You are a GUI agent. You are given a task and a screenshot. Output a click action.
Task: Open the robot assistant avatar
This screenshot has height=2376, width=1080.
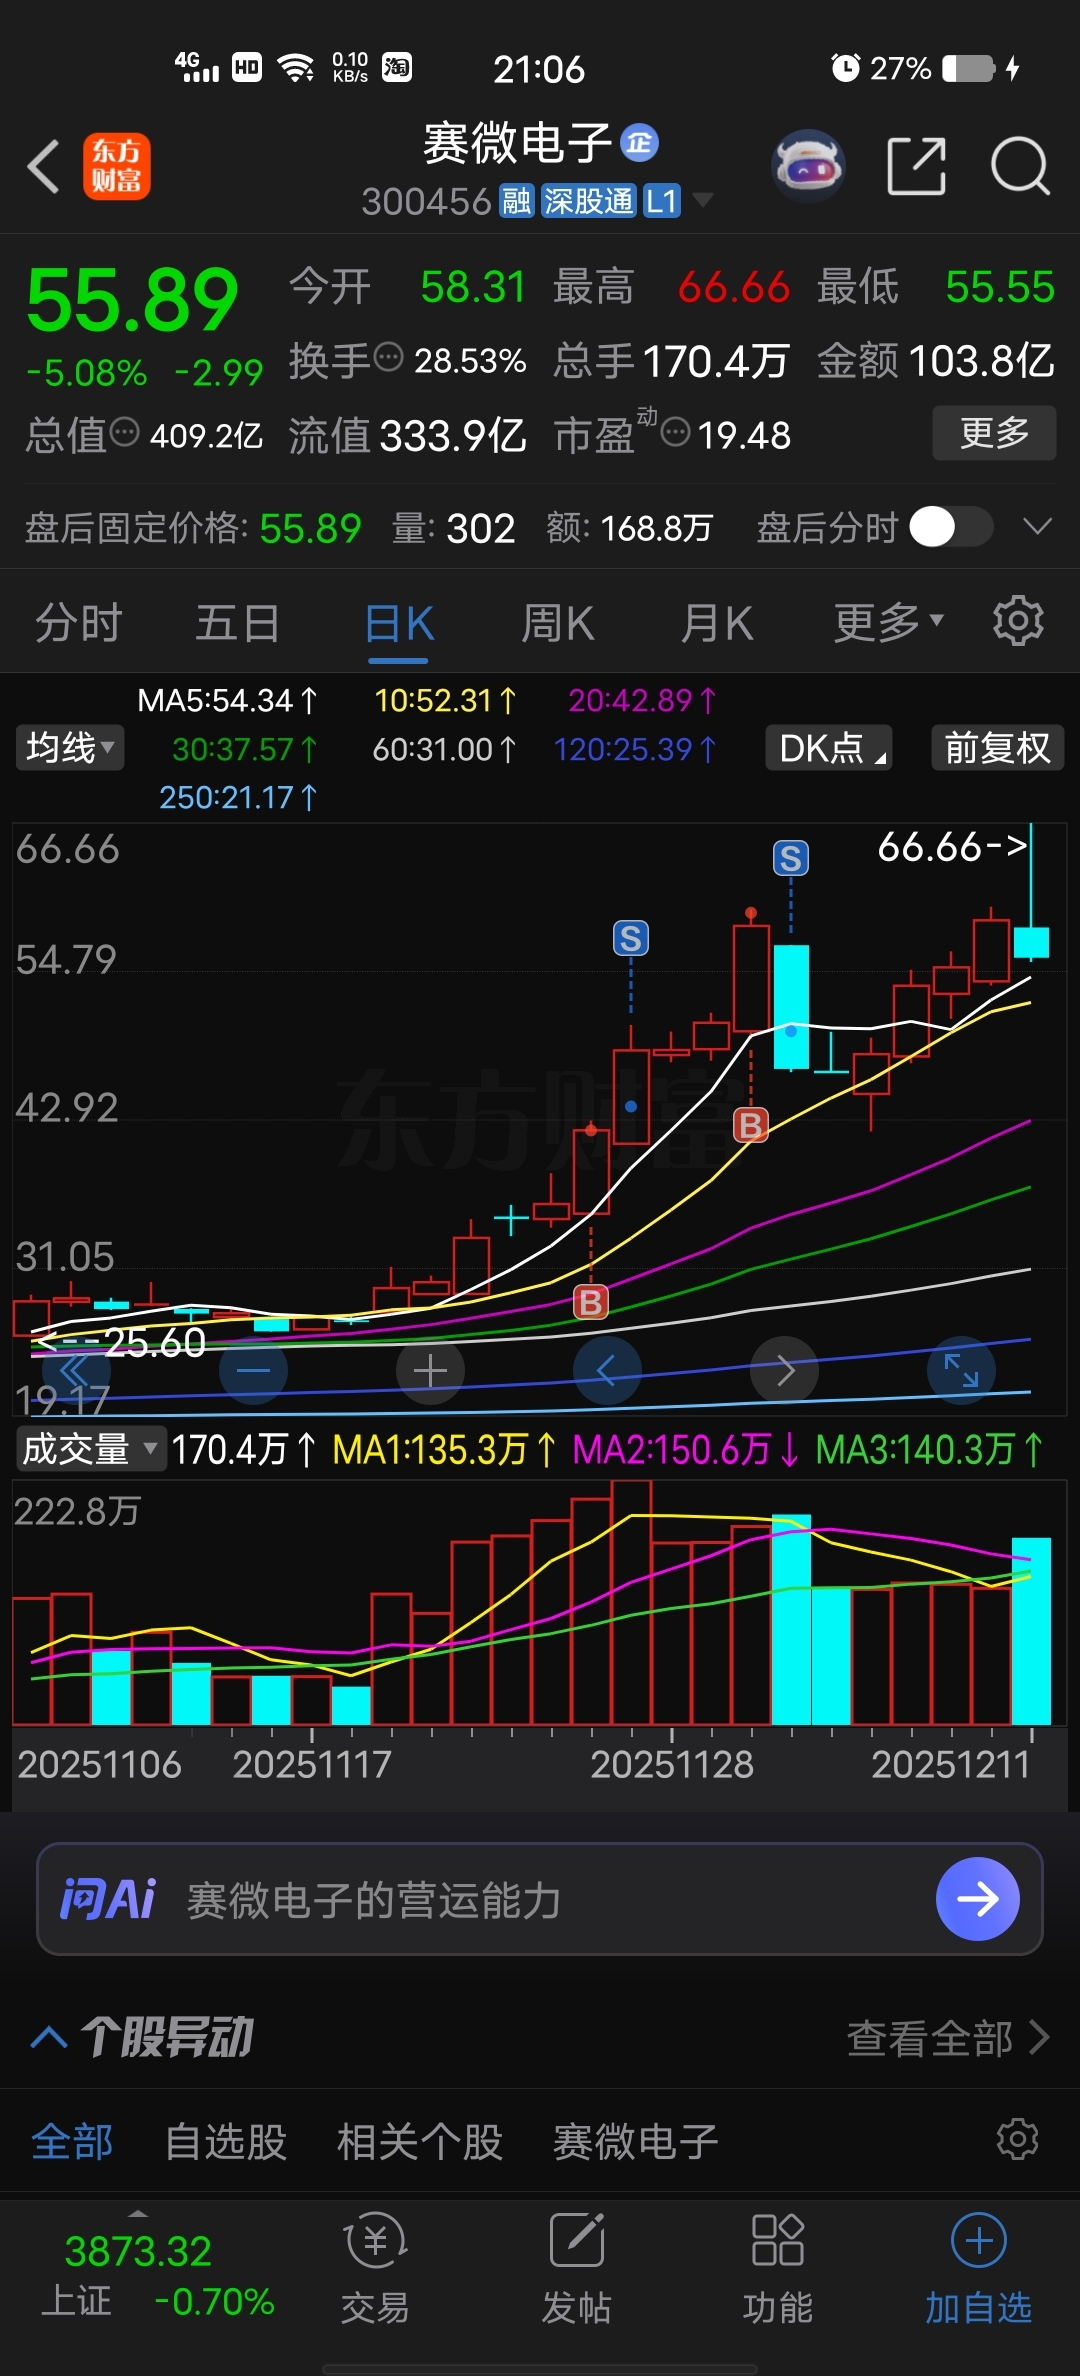(x=808, y=166)
